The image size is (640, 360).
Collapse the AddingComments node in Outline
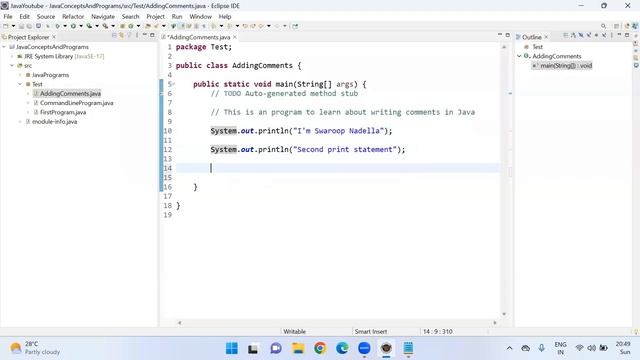pos(519,56)
